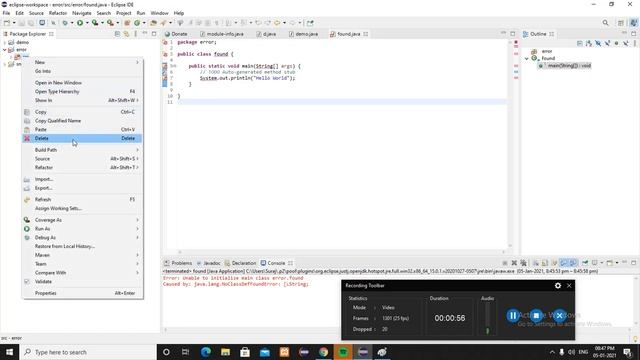Viewport: 640px width, 360px height.
Task: Switch to the demo.java editor tab
Action: (x=303, y=34)
